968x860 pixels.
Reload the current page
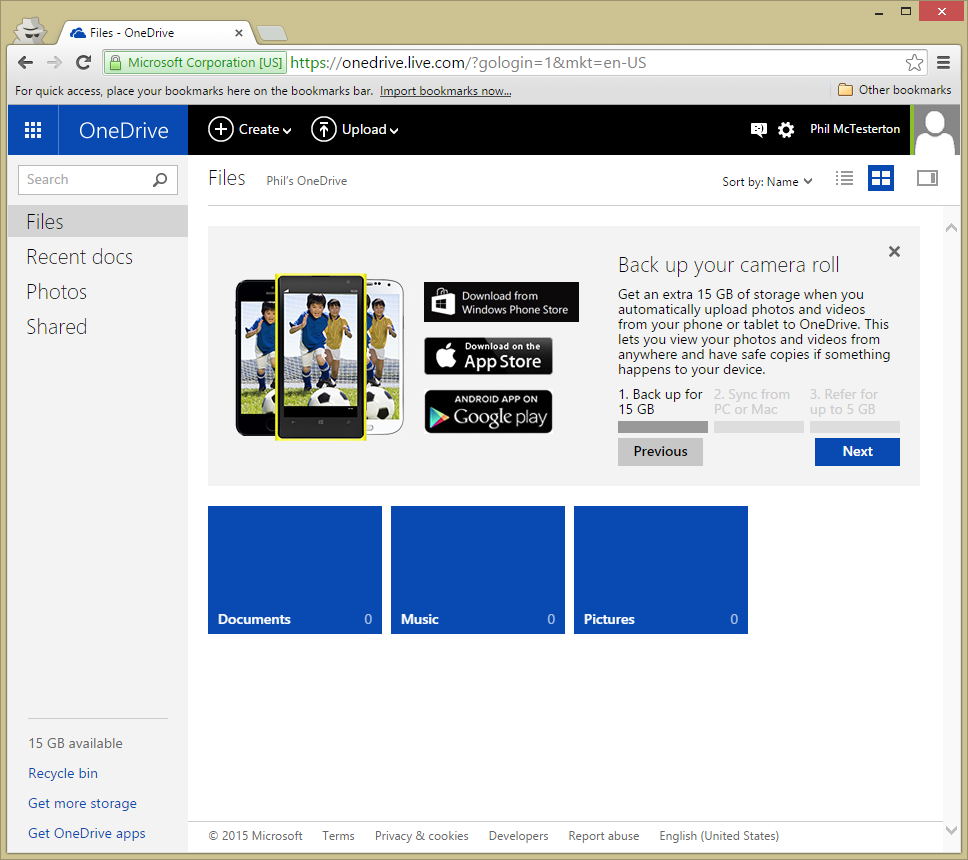point(83,62)
